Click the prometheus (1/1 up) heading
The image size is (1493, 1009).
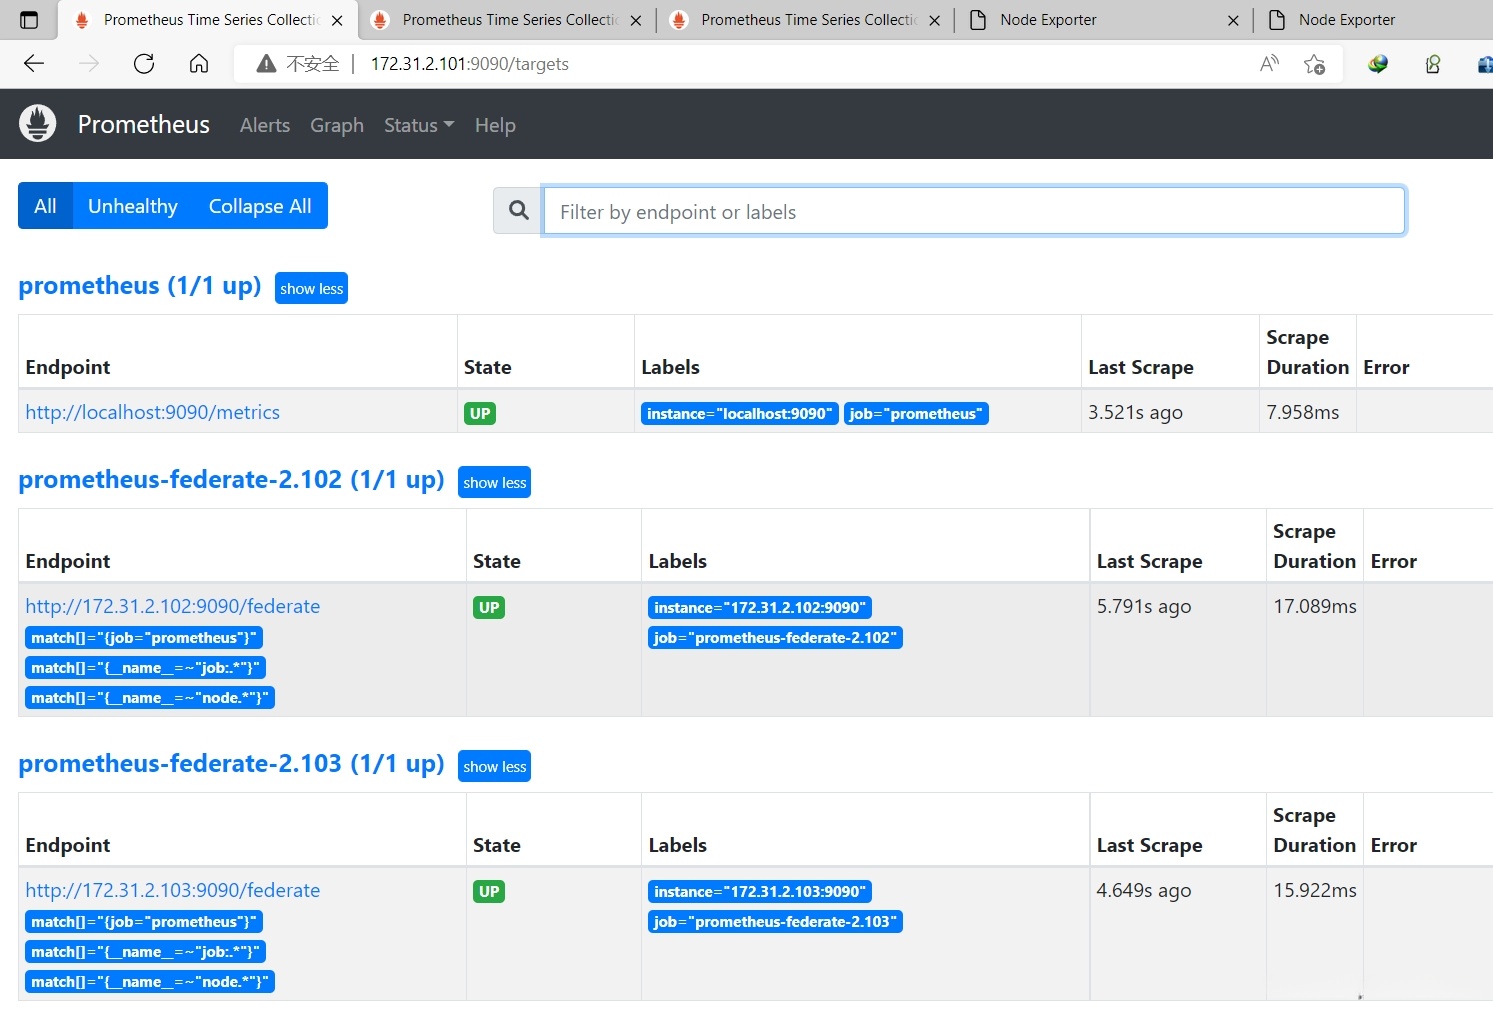(x=140, y=286)
